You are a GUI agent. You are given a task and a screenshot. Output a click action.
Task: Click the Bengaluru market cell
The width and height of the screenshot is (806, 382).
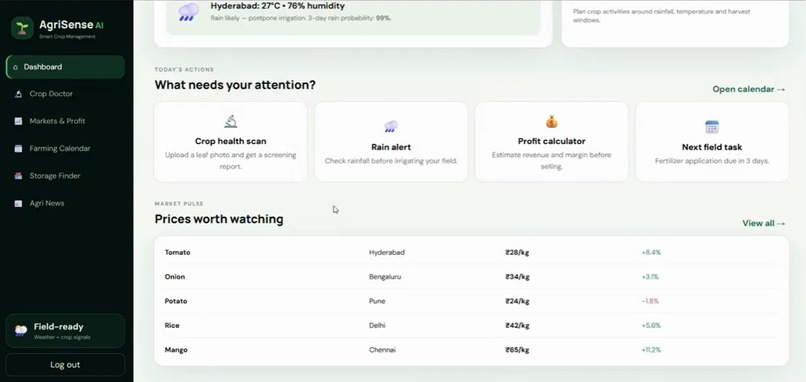tap(385, 277)
